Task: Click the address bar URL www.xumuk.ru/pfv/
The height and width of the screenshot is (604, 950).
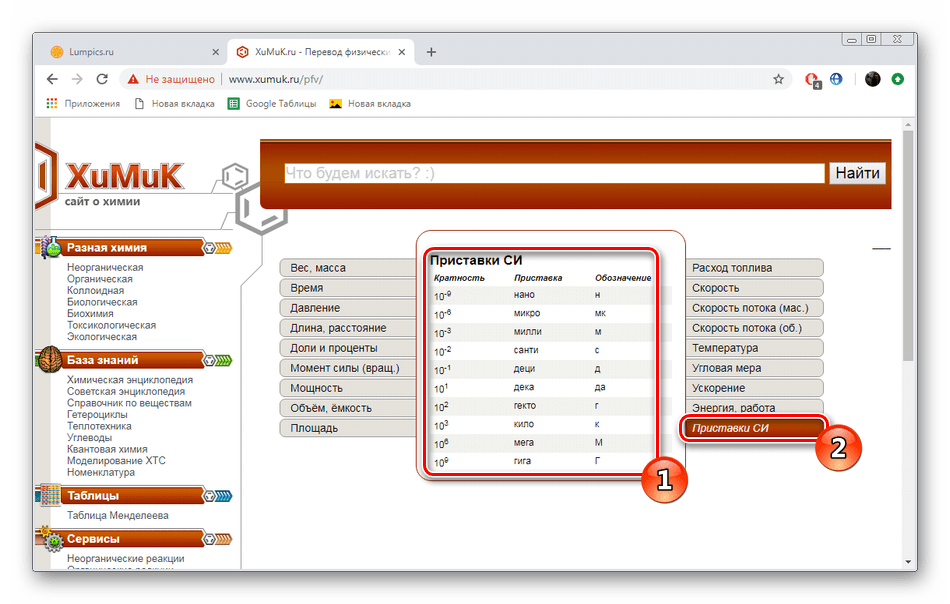Action: coord(276,79)
